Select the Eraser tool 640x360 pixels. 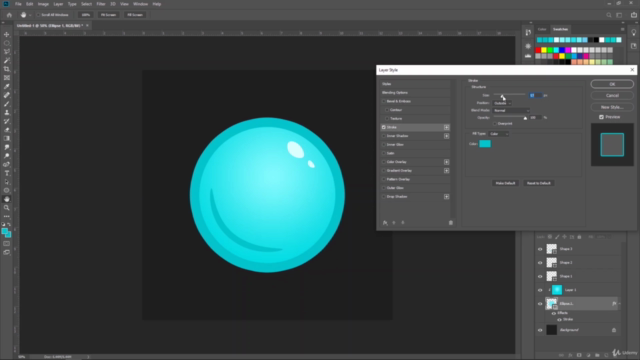tap(7, 130)
